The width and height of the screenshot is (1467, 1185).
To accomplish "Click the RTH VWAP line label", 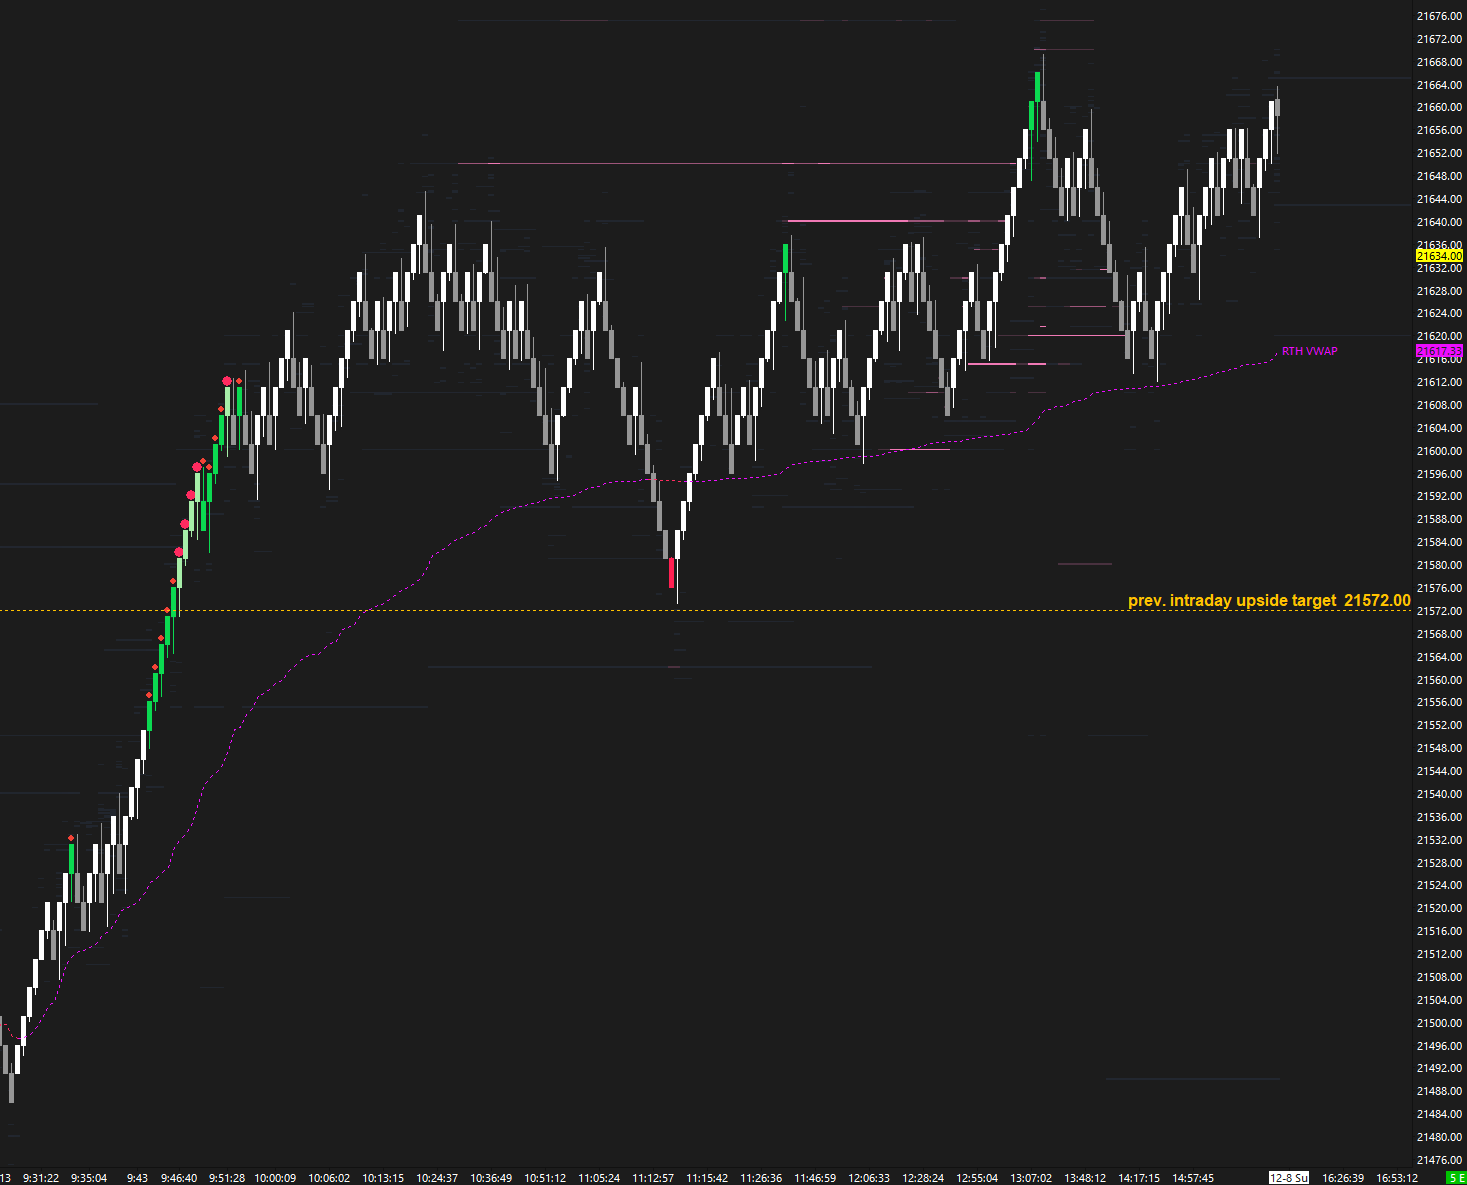I will pos(1309,351).
